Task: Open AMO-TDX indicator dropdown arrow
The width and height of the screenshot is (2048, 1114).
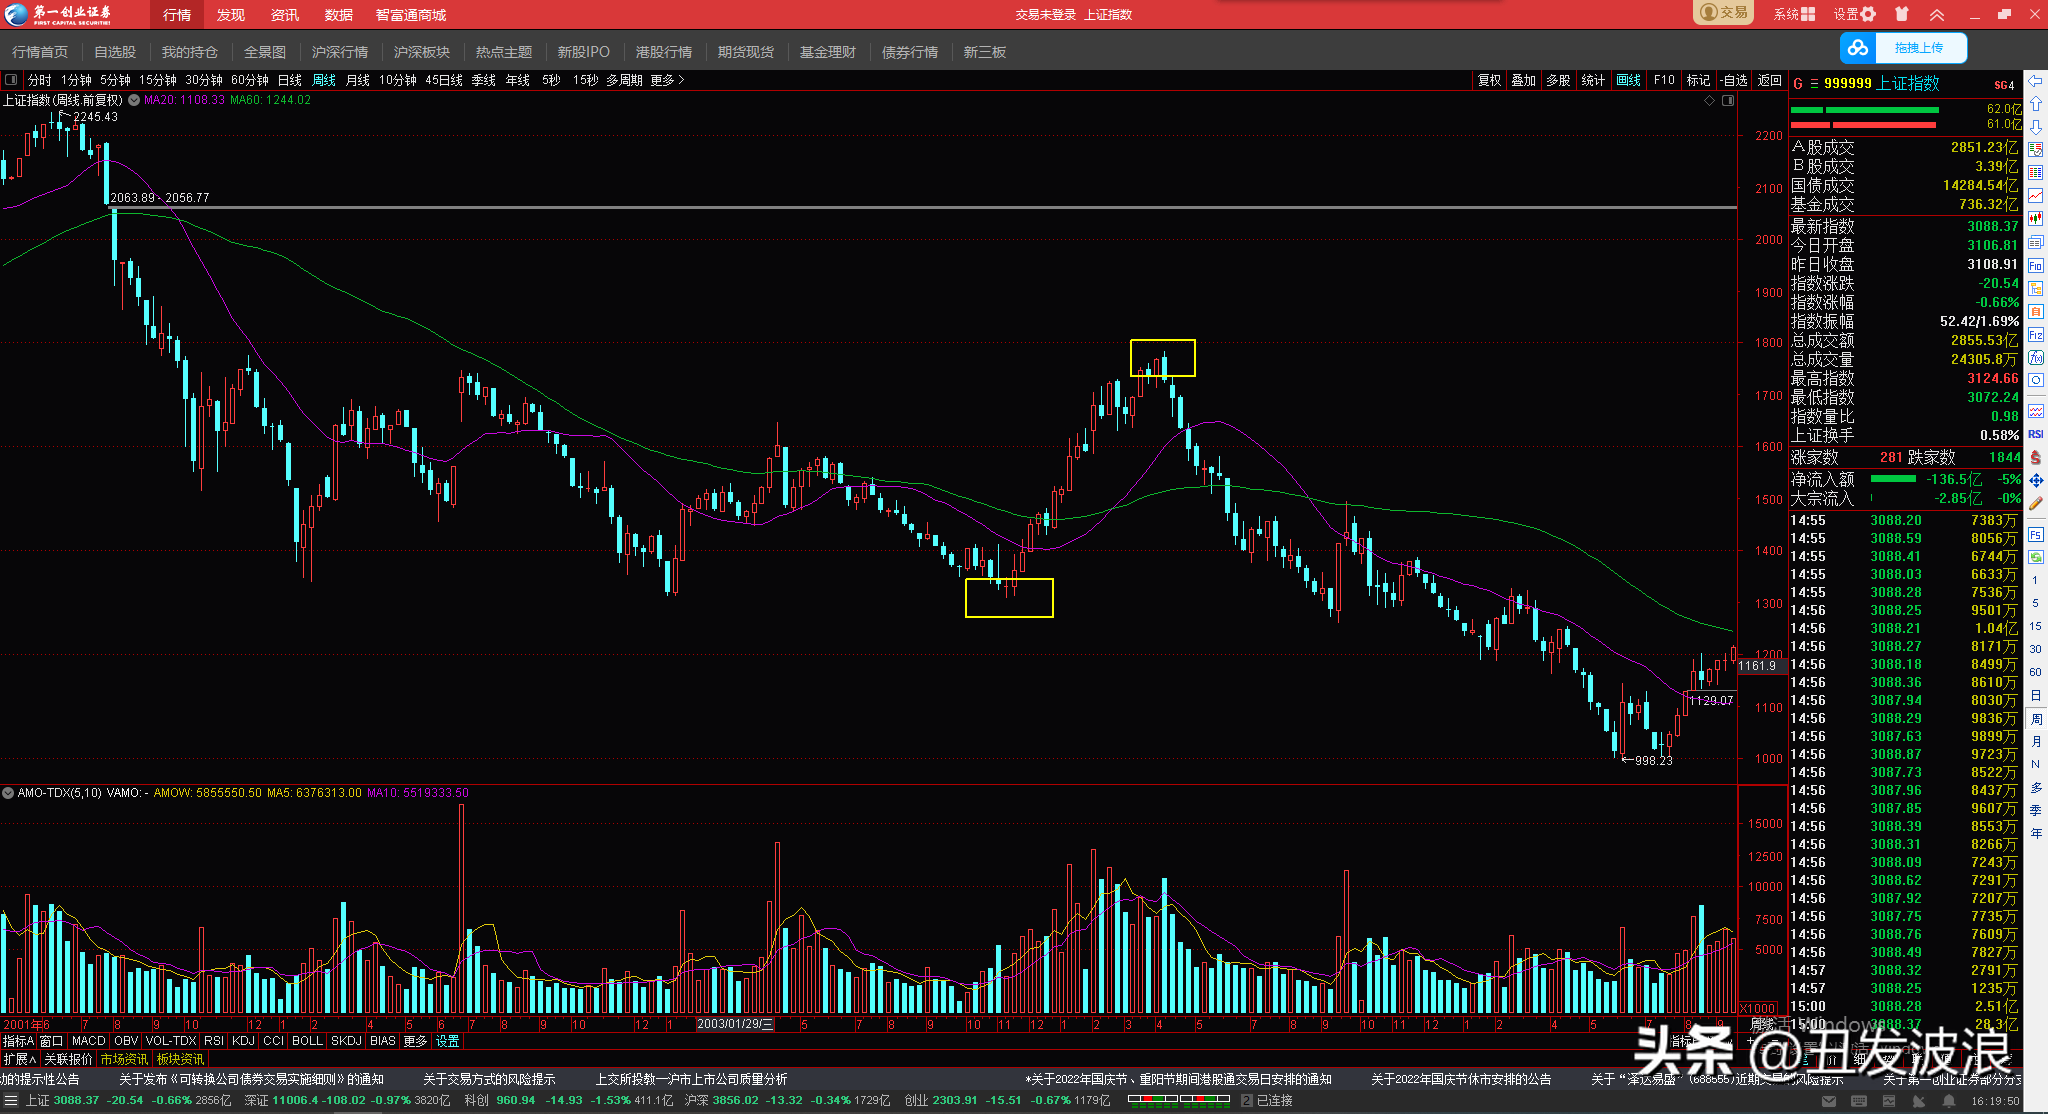Action: coord(8,793)
